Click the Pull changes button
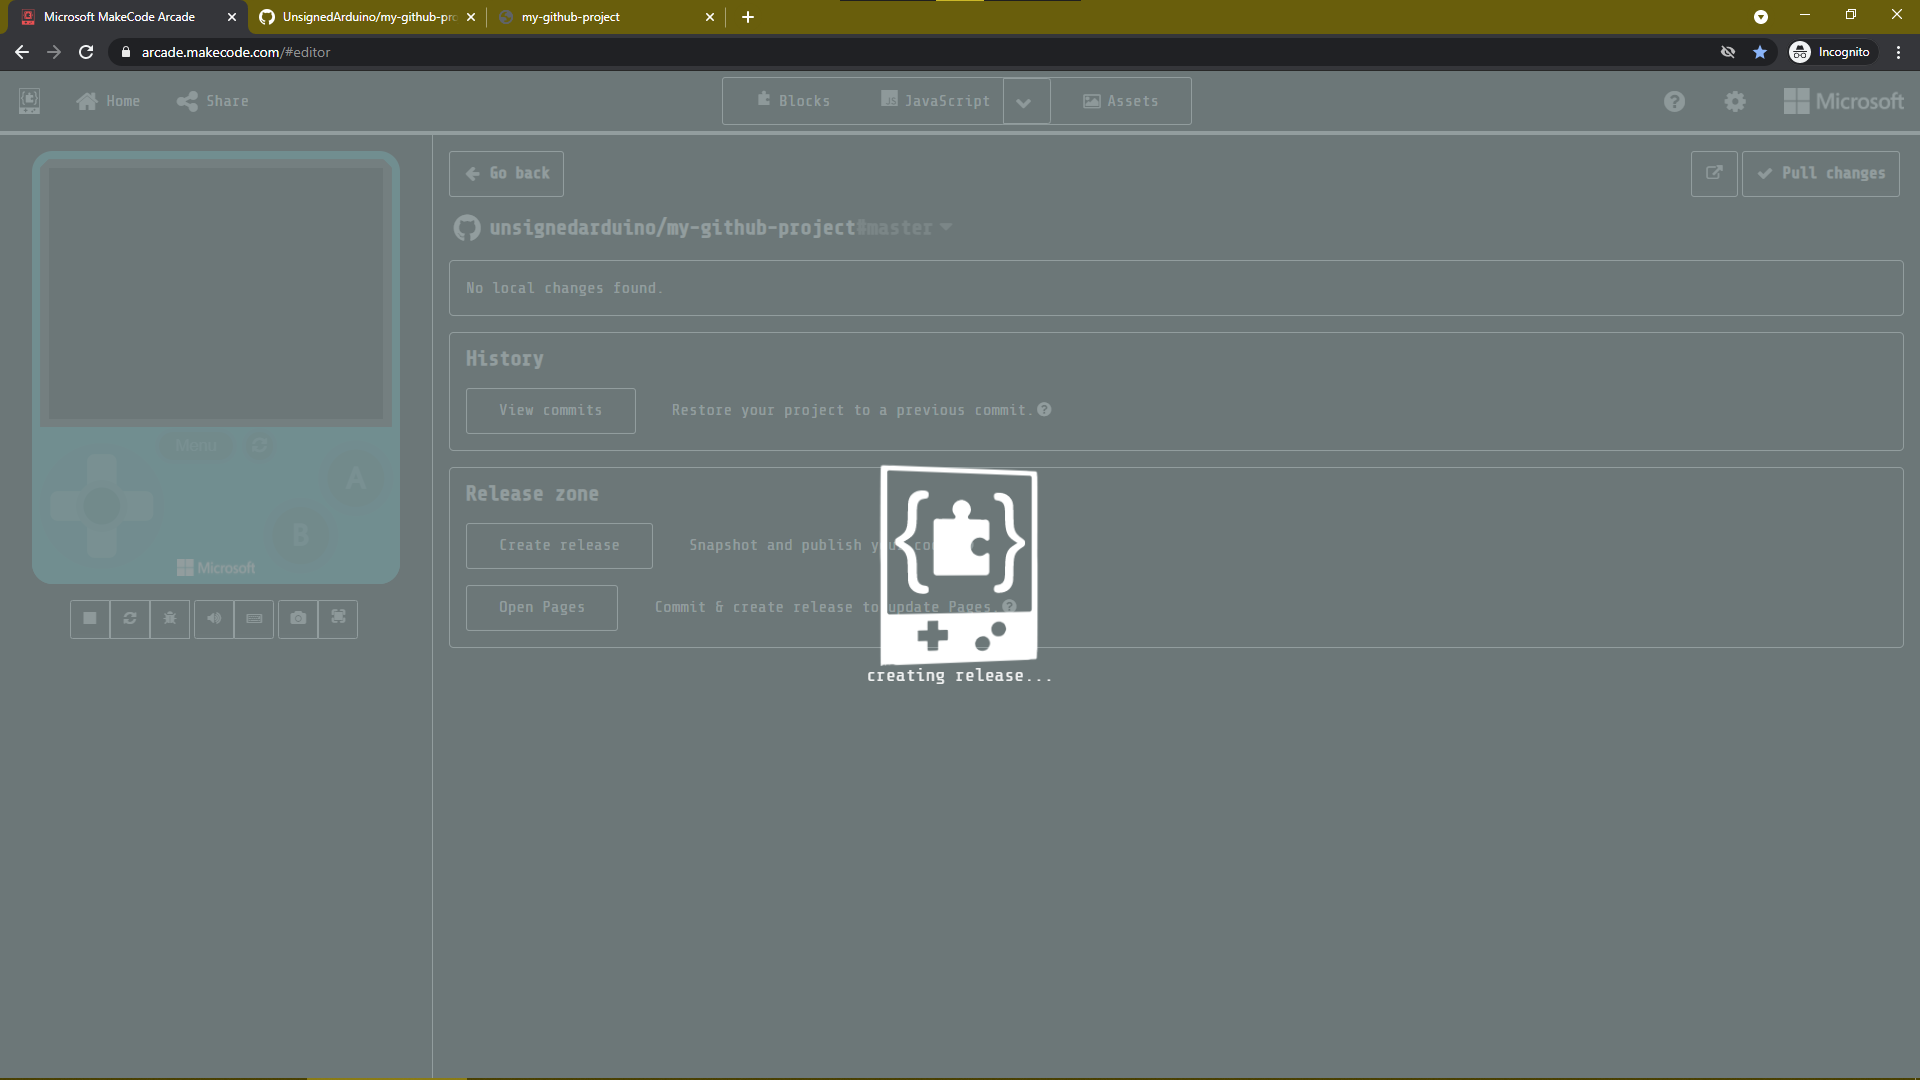The height and width of the screenshot is (1080, 1920). 1820,174
